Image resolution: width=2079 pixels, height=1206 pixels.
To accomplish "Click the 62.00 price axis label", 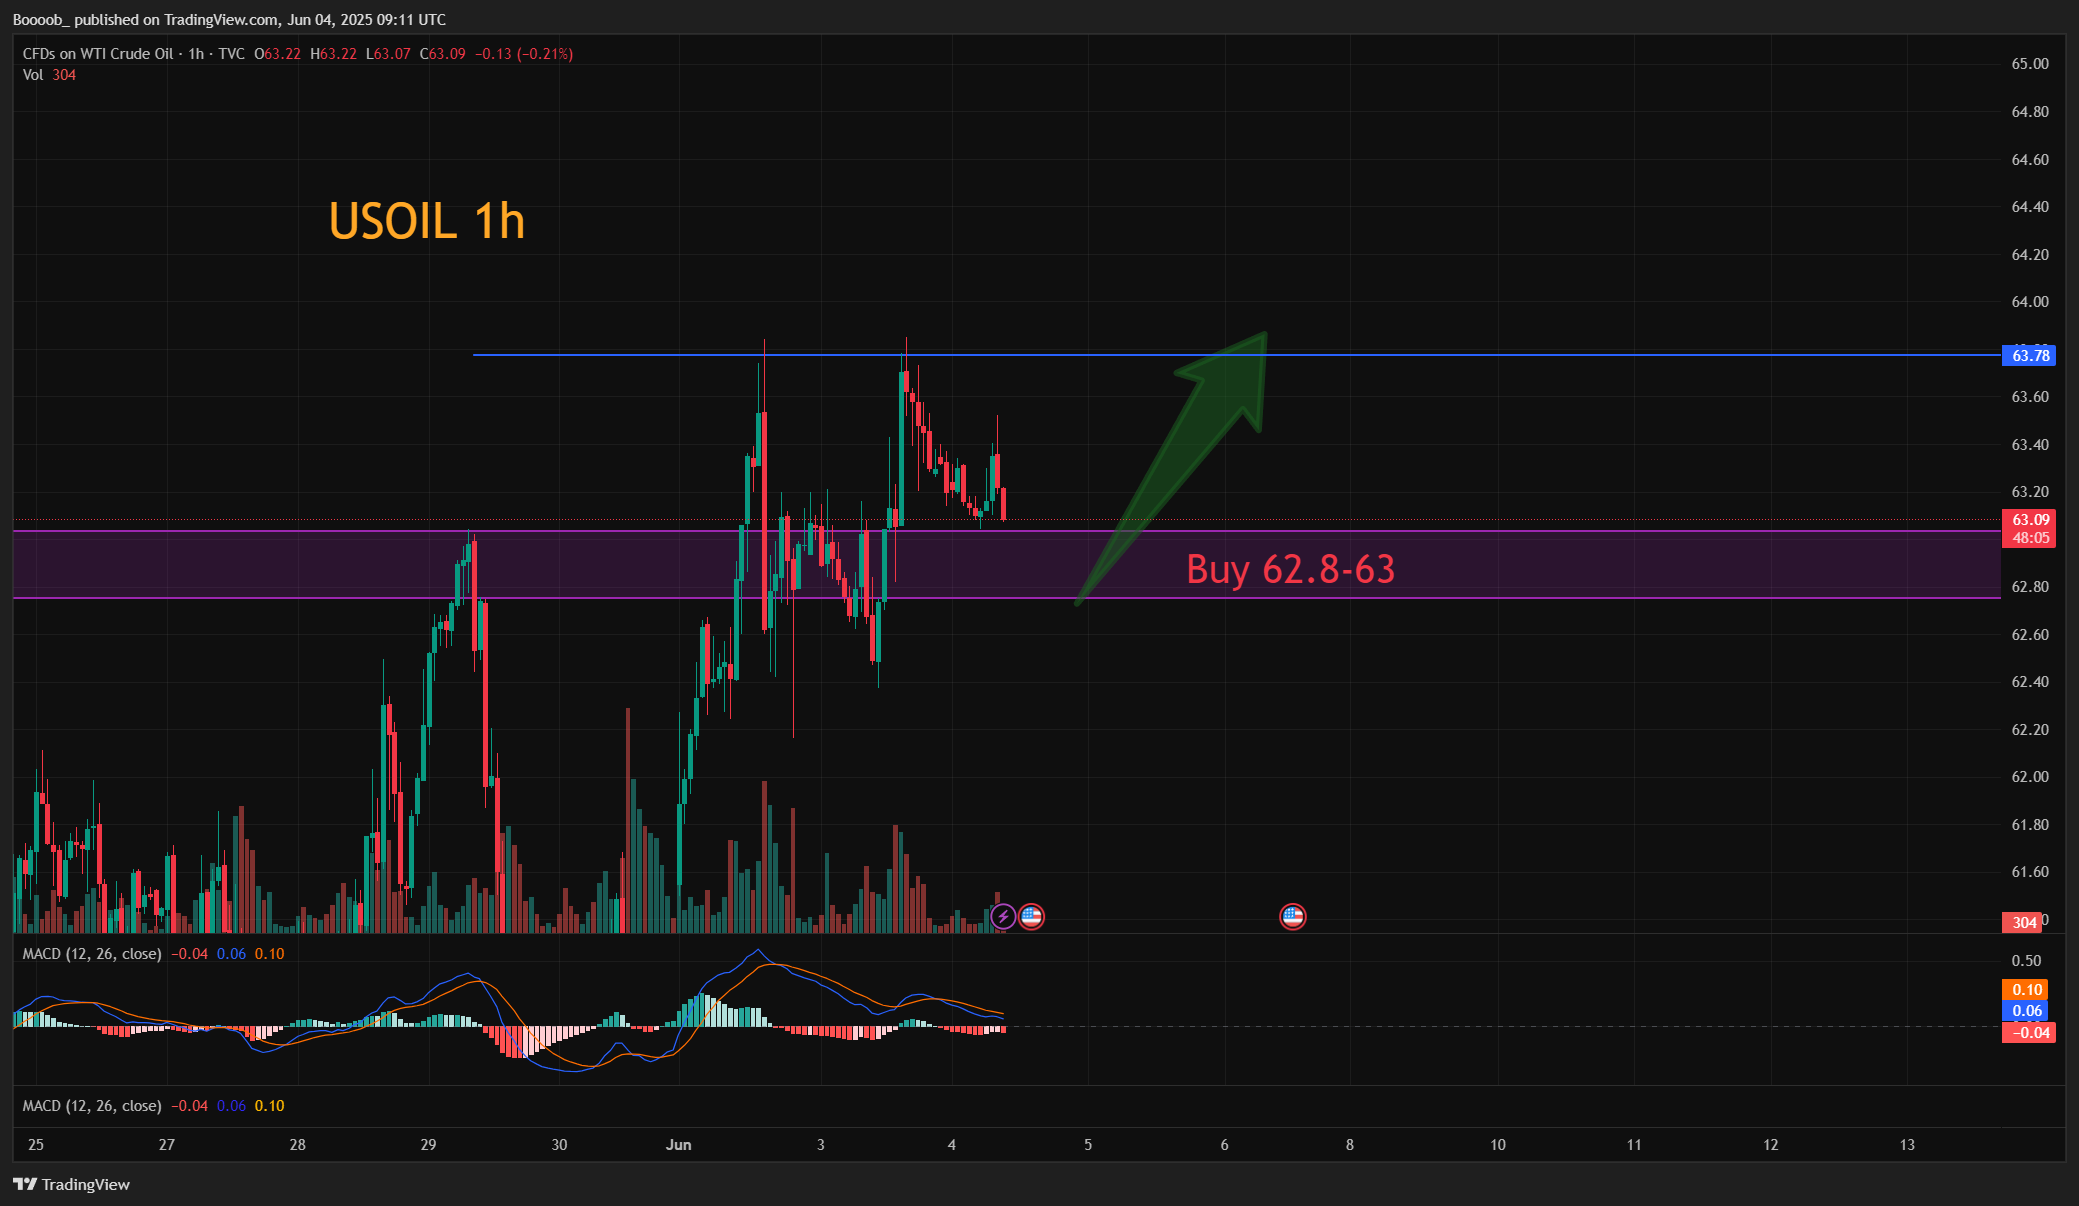I will pyautogui.click(x=2030, y=777).
